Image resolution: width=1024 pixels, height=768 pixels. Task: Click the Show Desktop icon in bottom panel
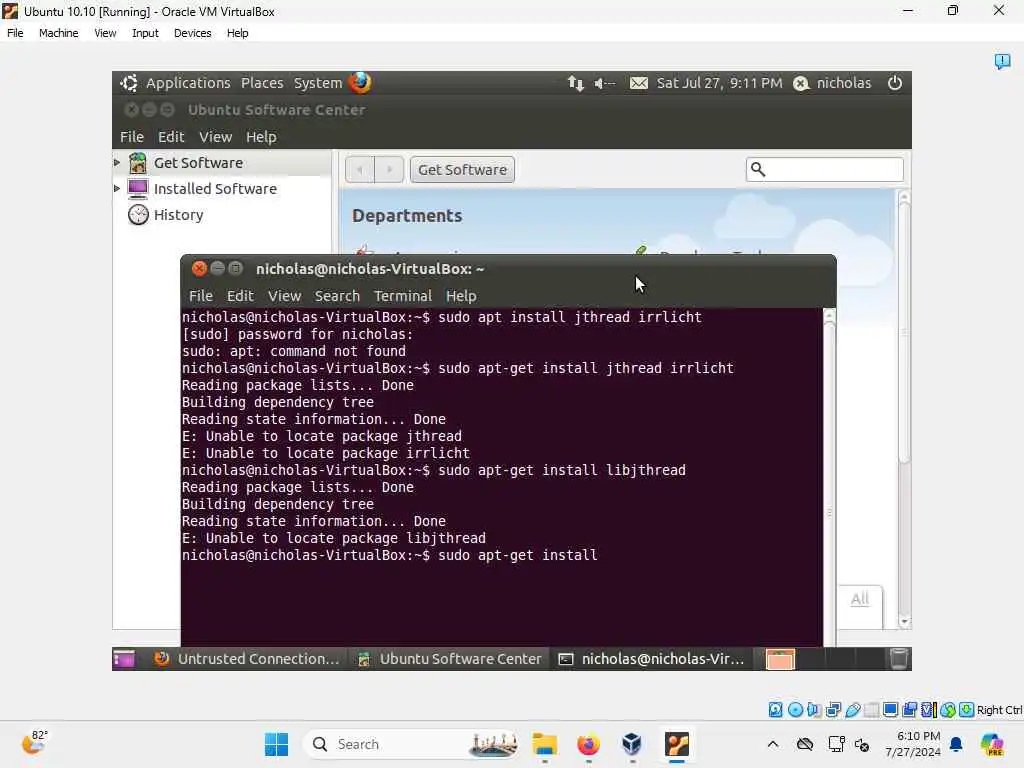[x=124, y=659]
